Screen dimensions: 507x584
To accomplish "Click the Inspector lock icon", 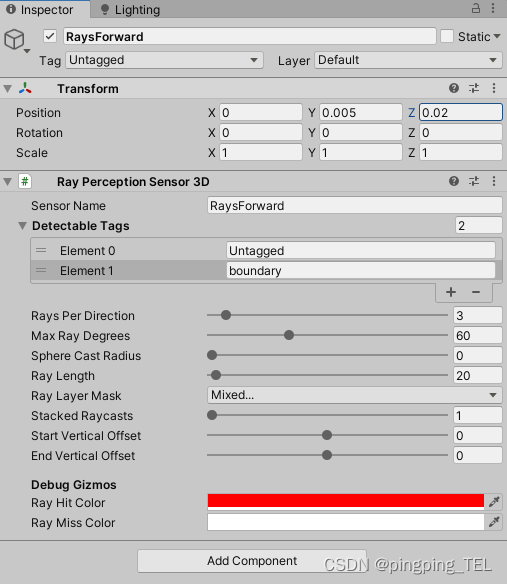I will pos(476,9).
